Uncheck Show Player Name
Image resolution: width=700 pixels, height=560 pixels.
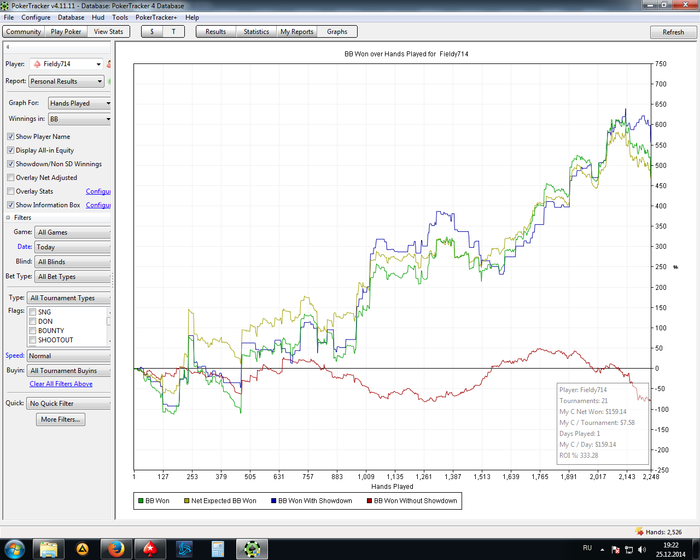point(11,137)
